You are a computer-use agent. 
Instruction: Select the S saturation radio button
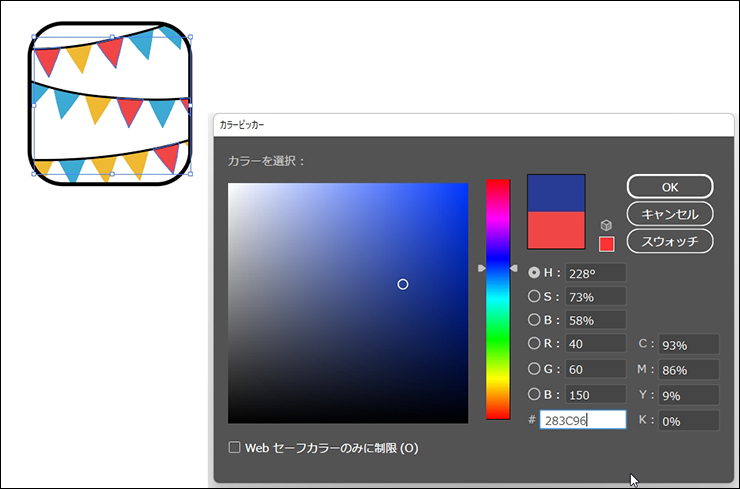pyautogui.click(x=534, y=296)
